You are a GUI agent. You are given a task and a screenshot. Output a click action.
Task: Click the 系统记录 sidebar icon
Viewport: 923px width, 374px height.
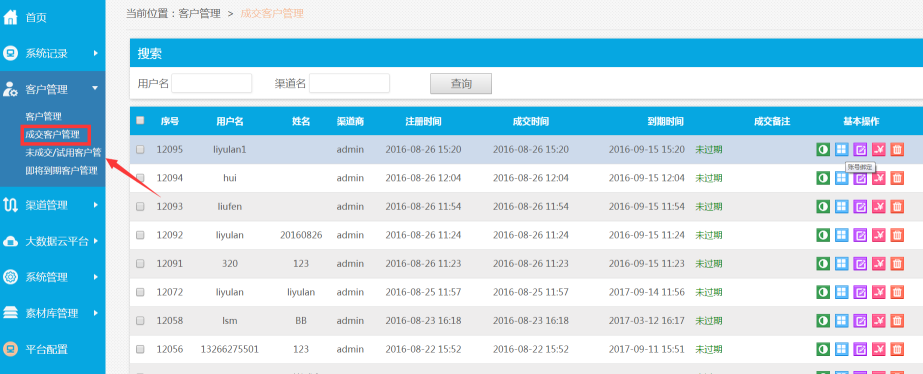[x=11, y=54]
